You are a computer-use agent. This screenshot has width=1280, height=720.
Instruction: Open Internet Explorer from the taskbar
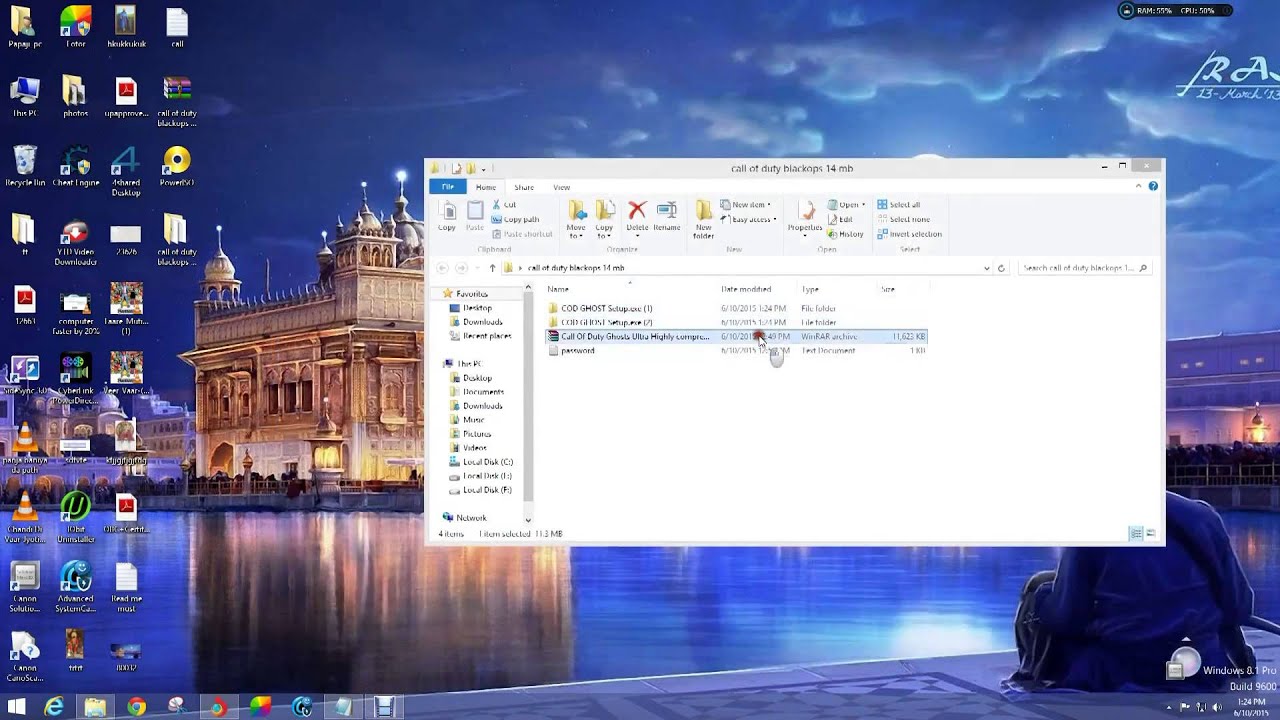(x=55, y=707)
